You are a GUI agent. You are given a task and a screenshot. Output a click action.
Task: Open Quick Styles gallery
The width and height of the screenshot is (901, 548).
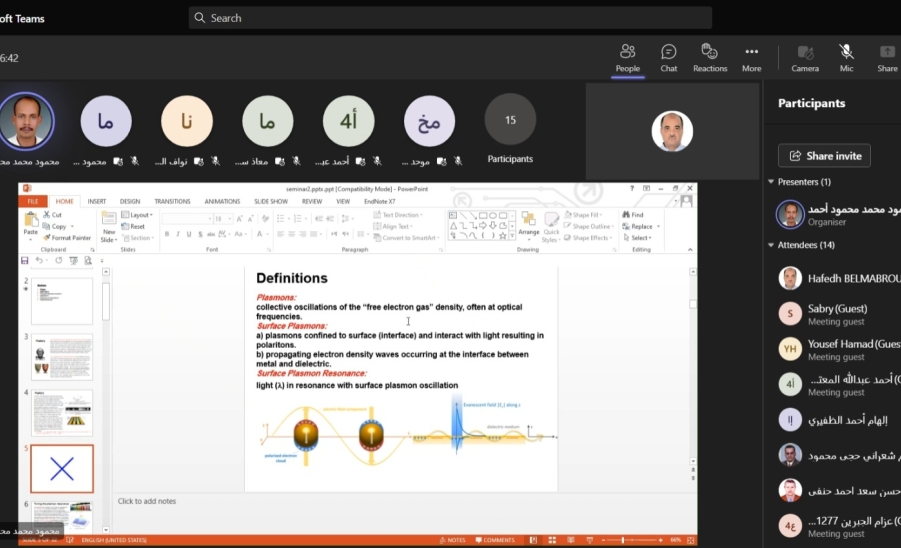(x=550, y=227)
